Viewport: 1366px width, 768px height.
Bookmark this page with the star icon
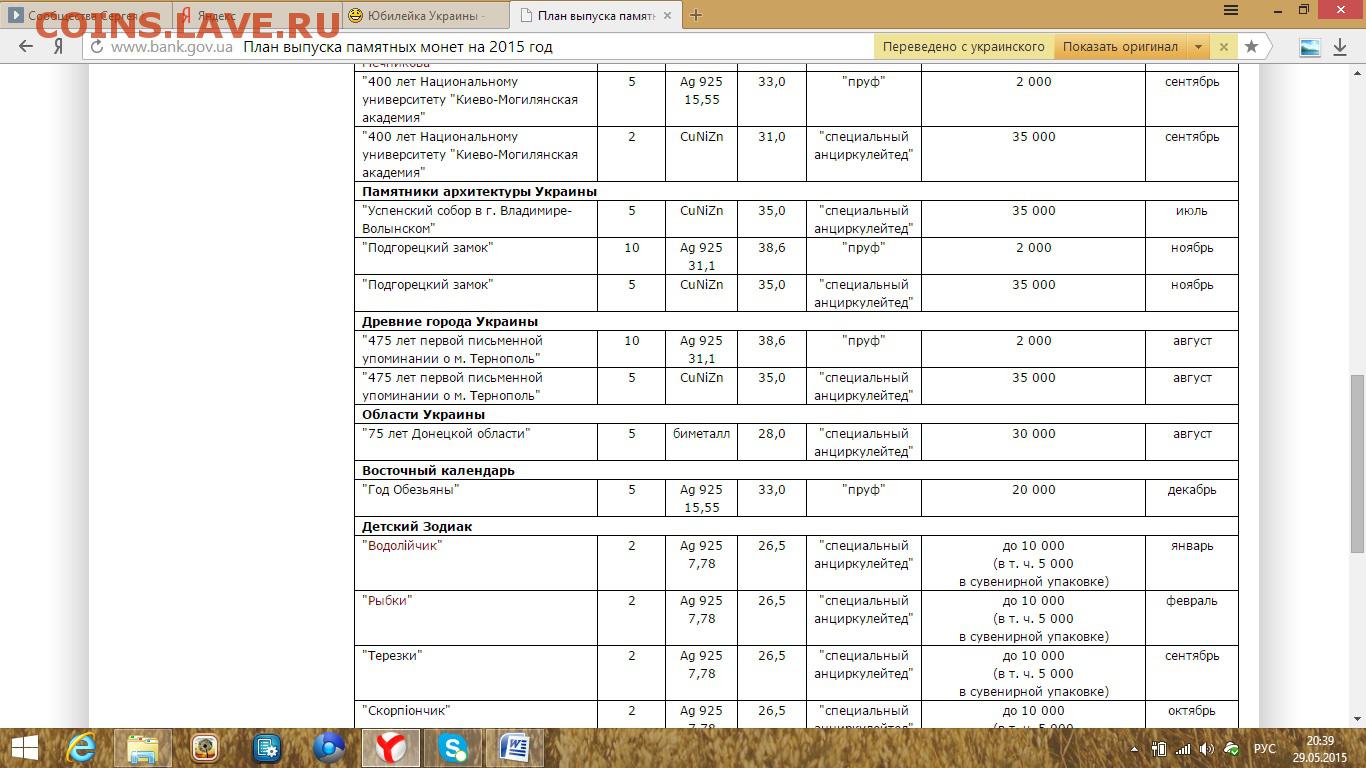point(1251,47)
